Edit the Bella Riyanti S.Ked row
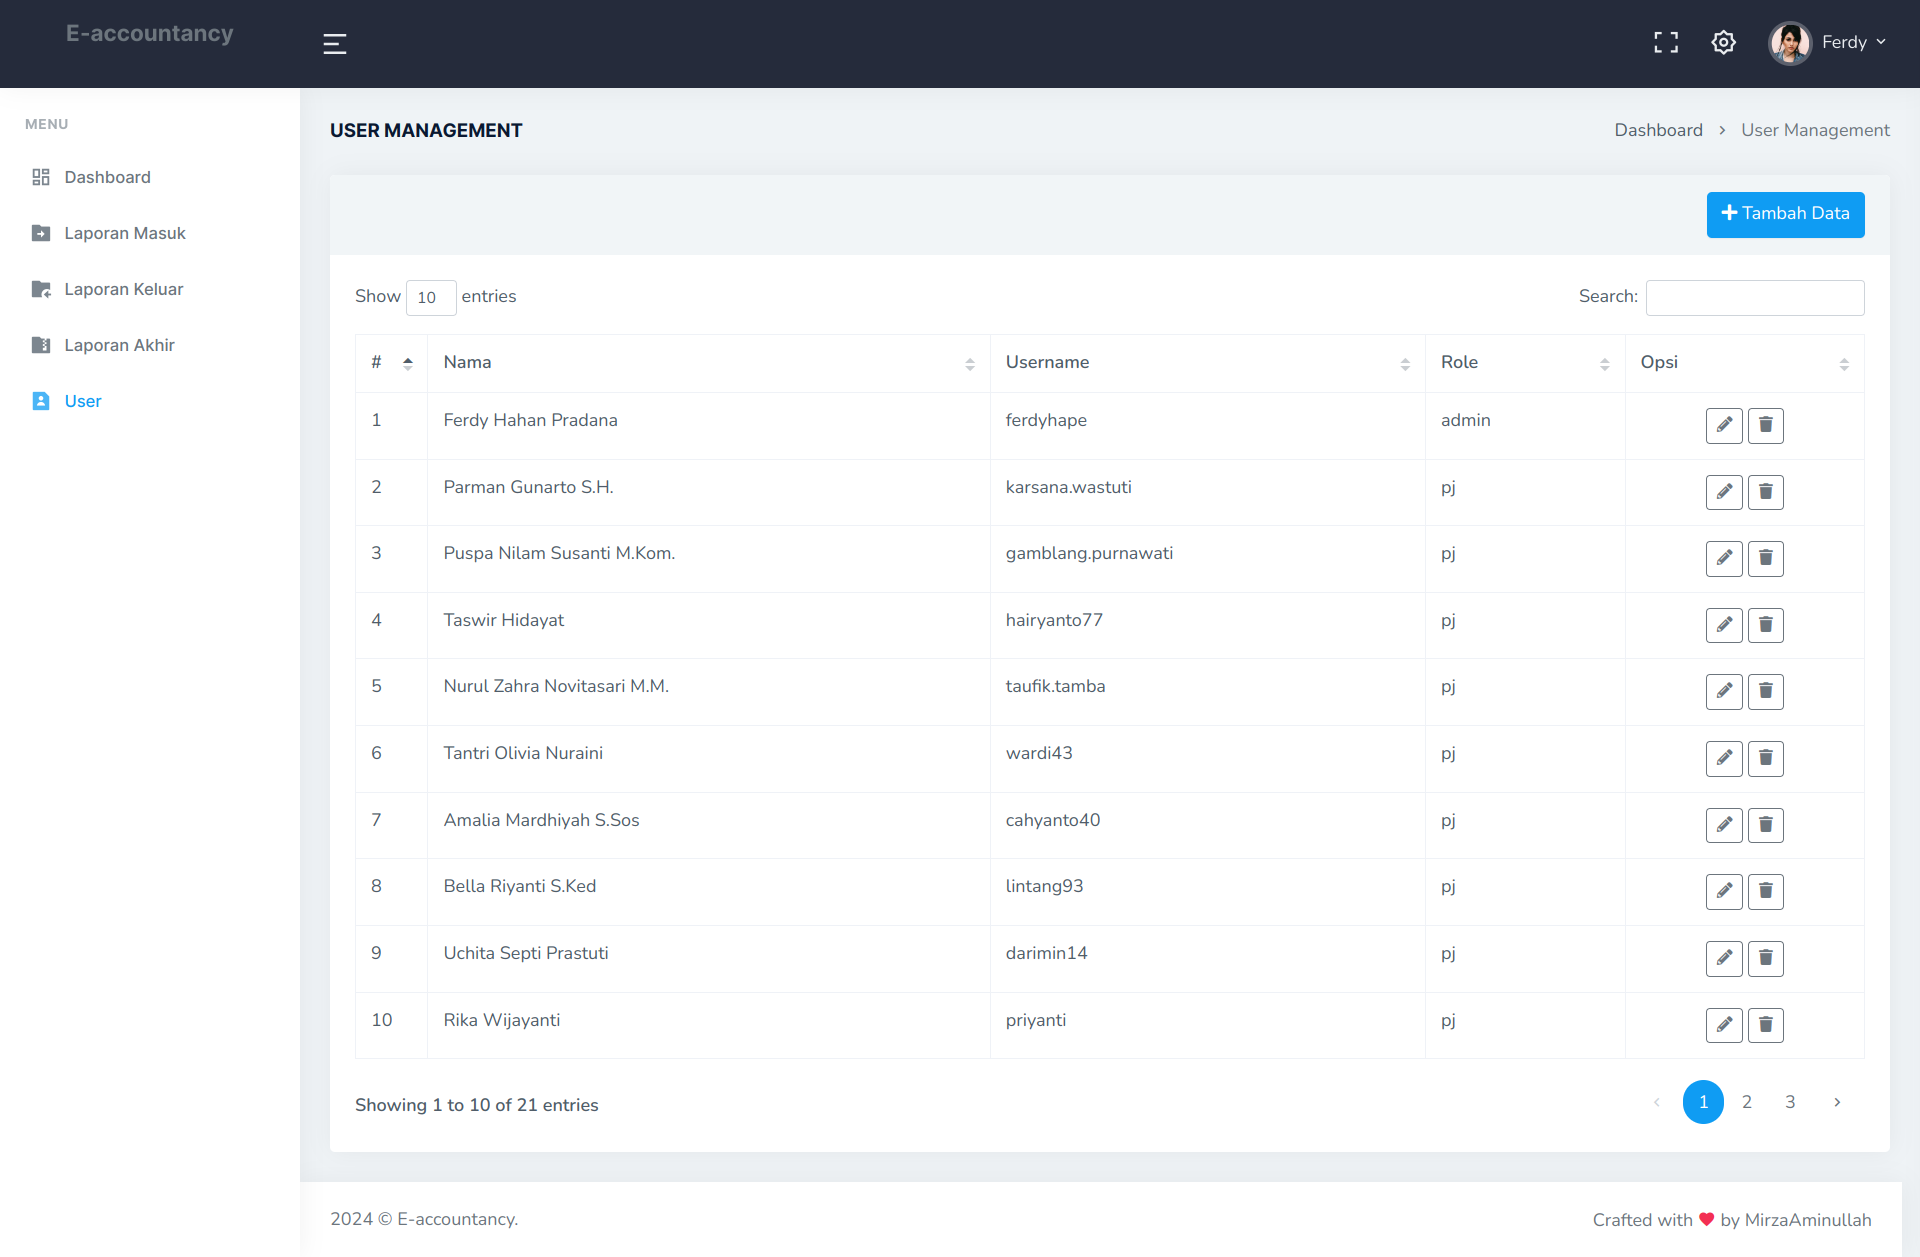Image resolution: width=1920 pixels, height=1257 pixels. tap(1724, 891)
